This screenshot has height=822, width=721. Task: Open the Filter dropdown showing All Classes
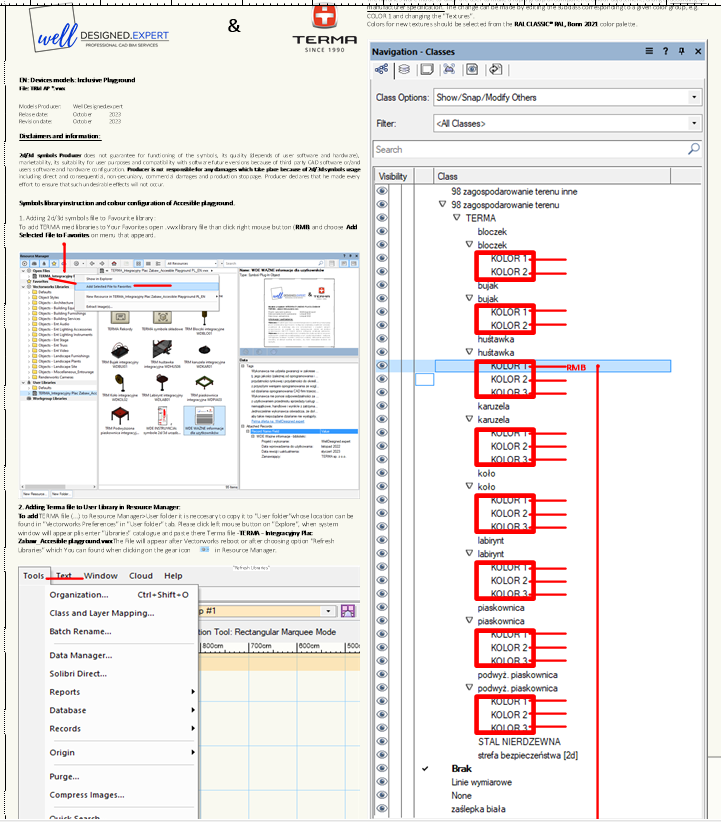(566, 124)
